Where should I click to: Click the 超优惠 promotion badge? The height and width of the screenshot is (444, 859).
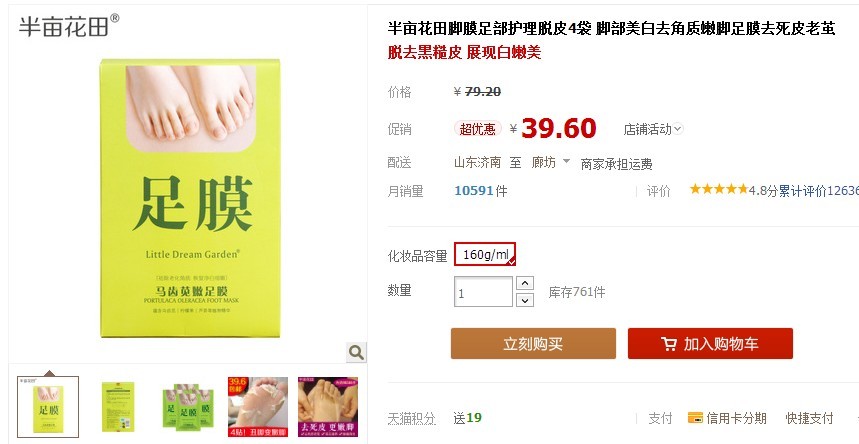click(477, 129)
